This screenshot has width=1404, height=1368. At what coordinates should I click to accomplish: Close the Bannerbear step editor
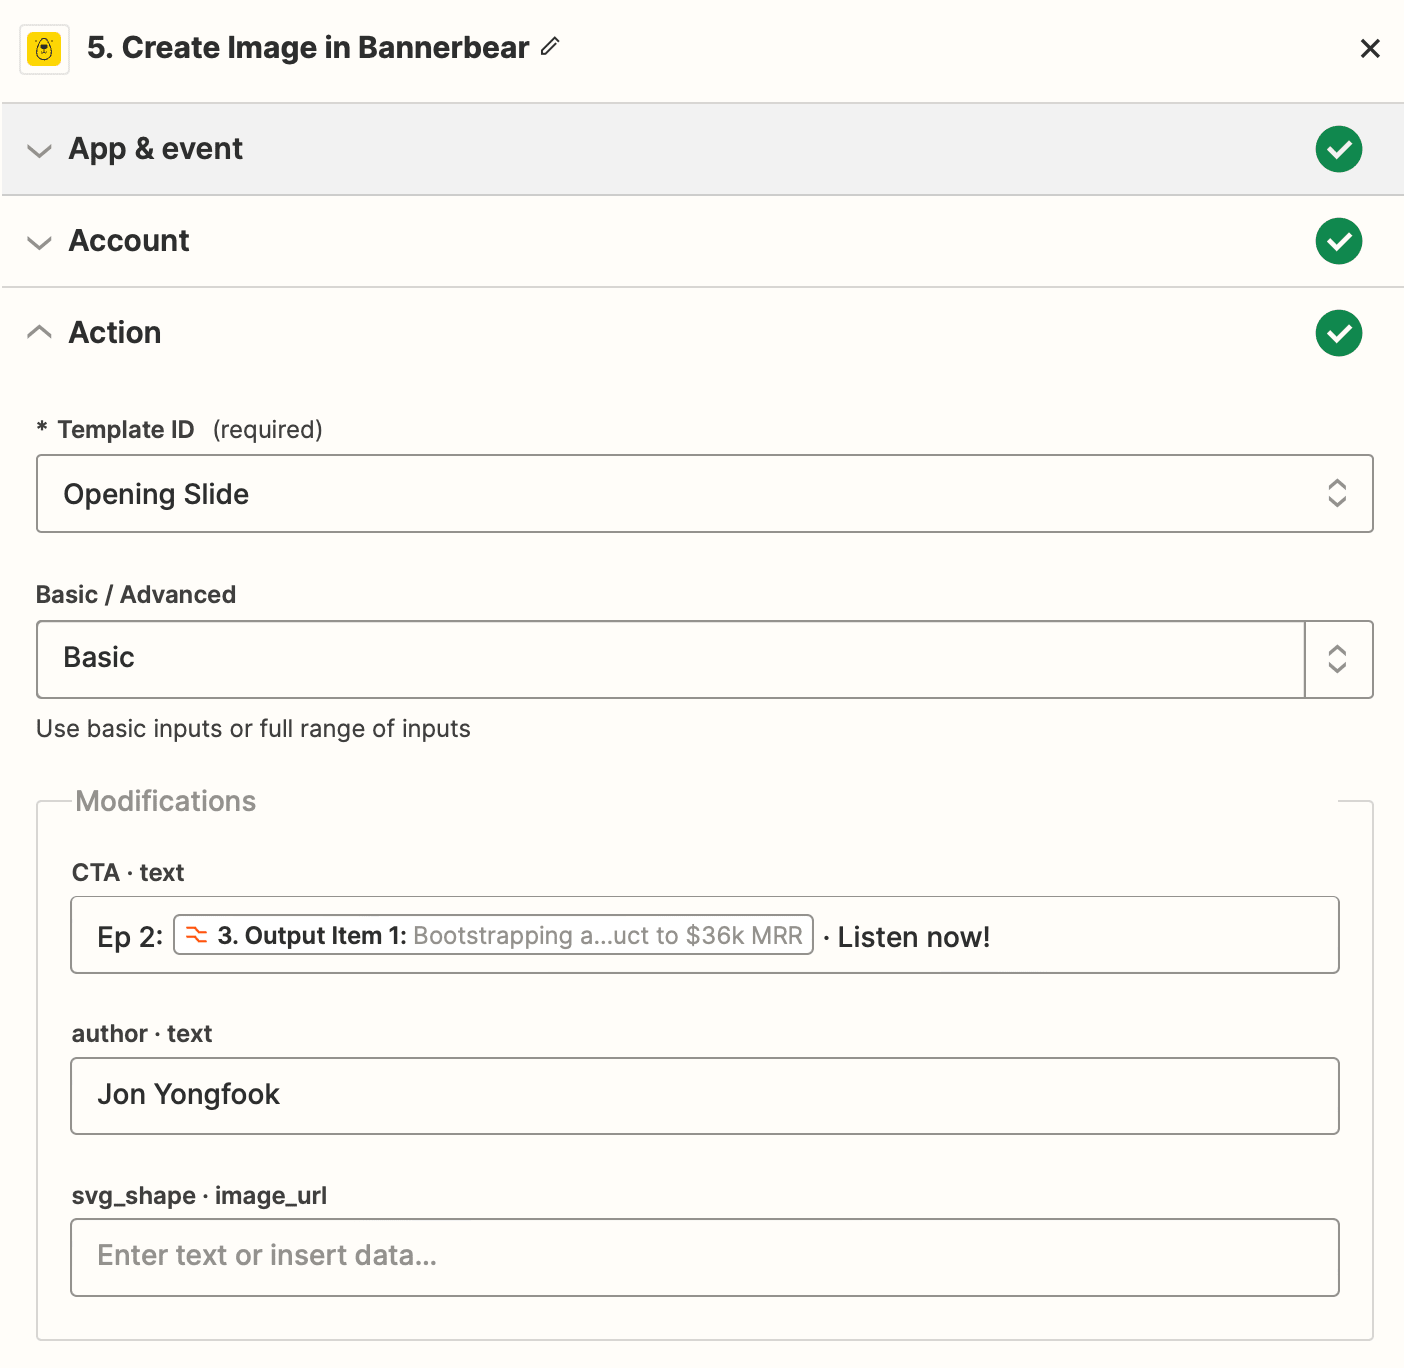(1370, 48)
